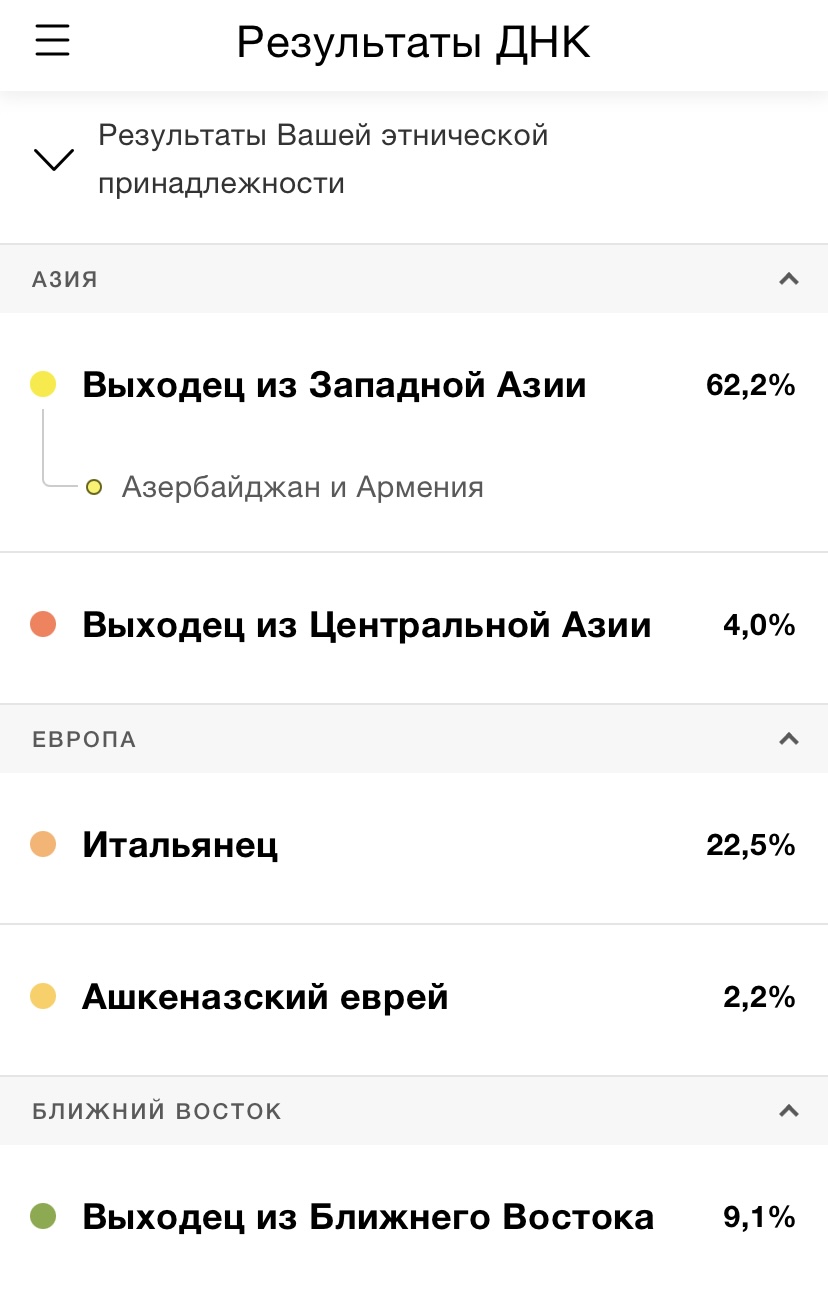Open Выходец из Ближнего Востока entry

point(367,1218)
